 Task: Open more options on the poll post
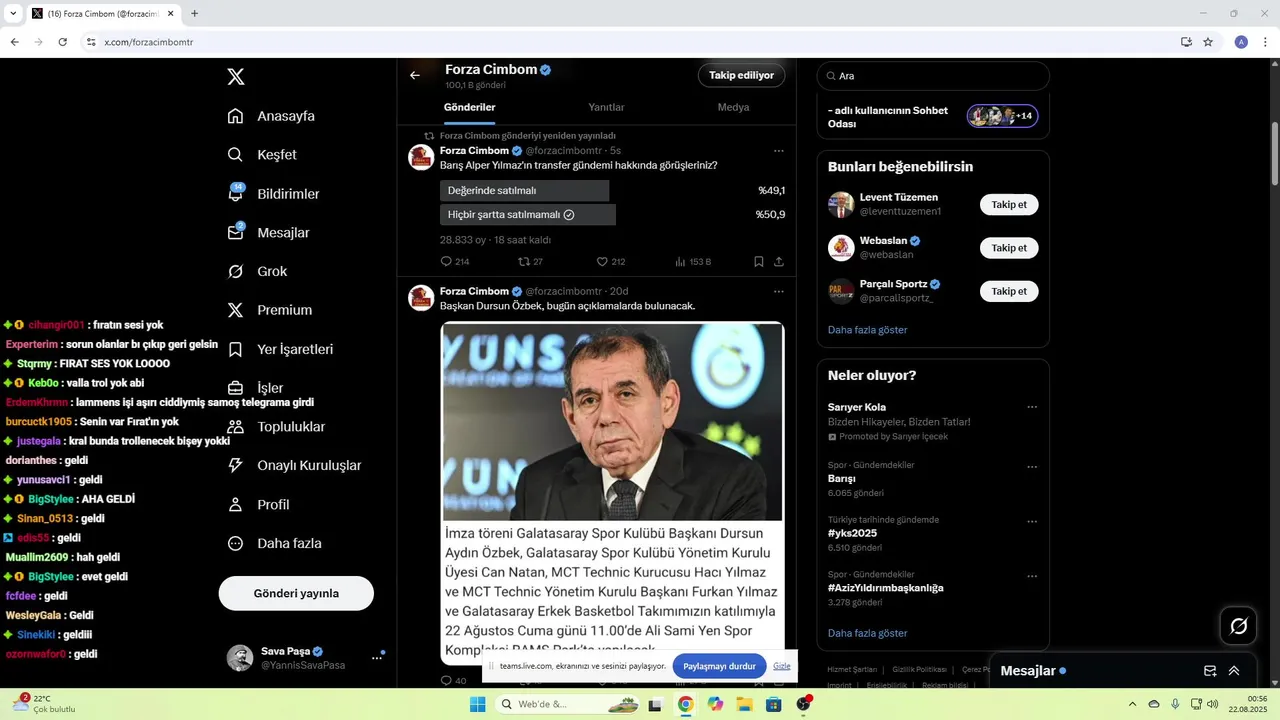tap(779, 151)
